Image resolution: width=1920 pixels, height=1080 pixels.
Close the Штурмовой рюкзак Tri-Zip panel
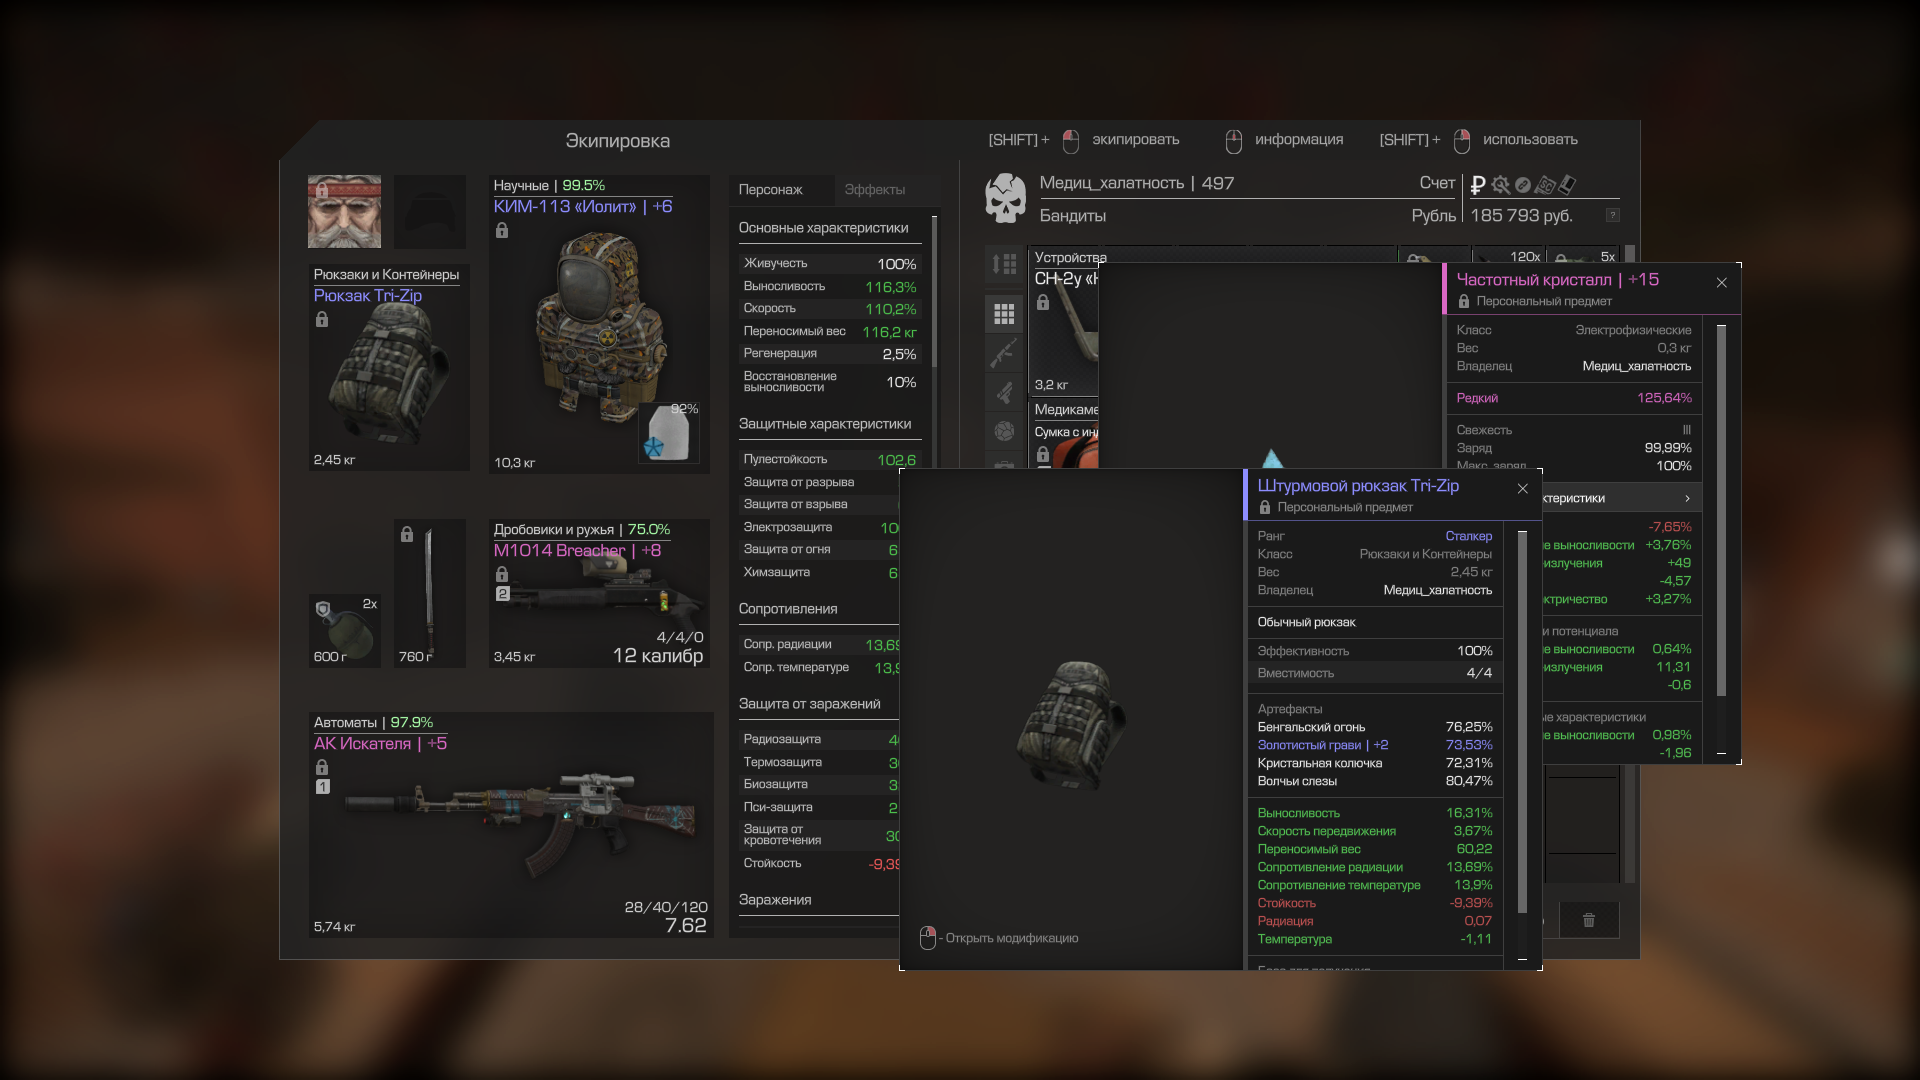[x=1522, y=489]
